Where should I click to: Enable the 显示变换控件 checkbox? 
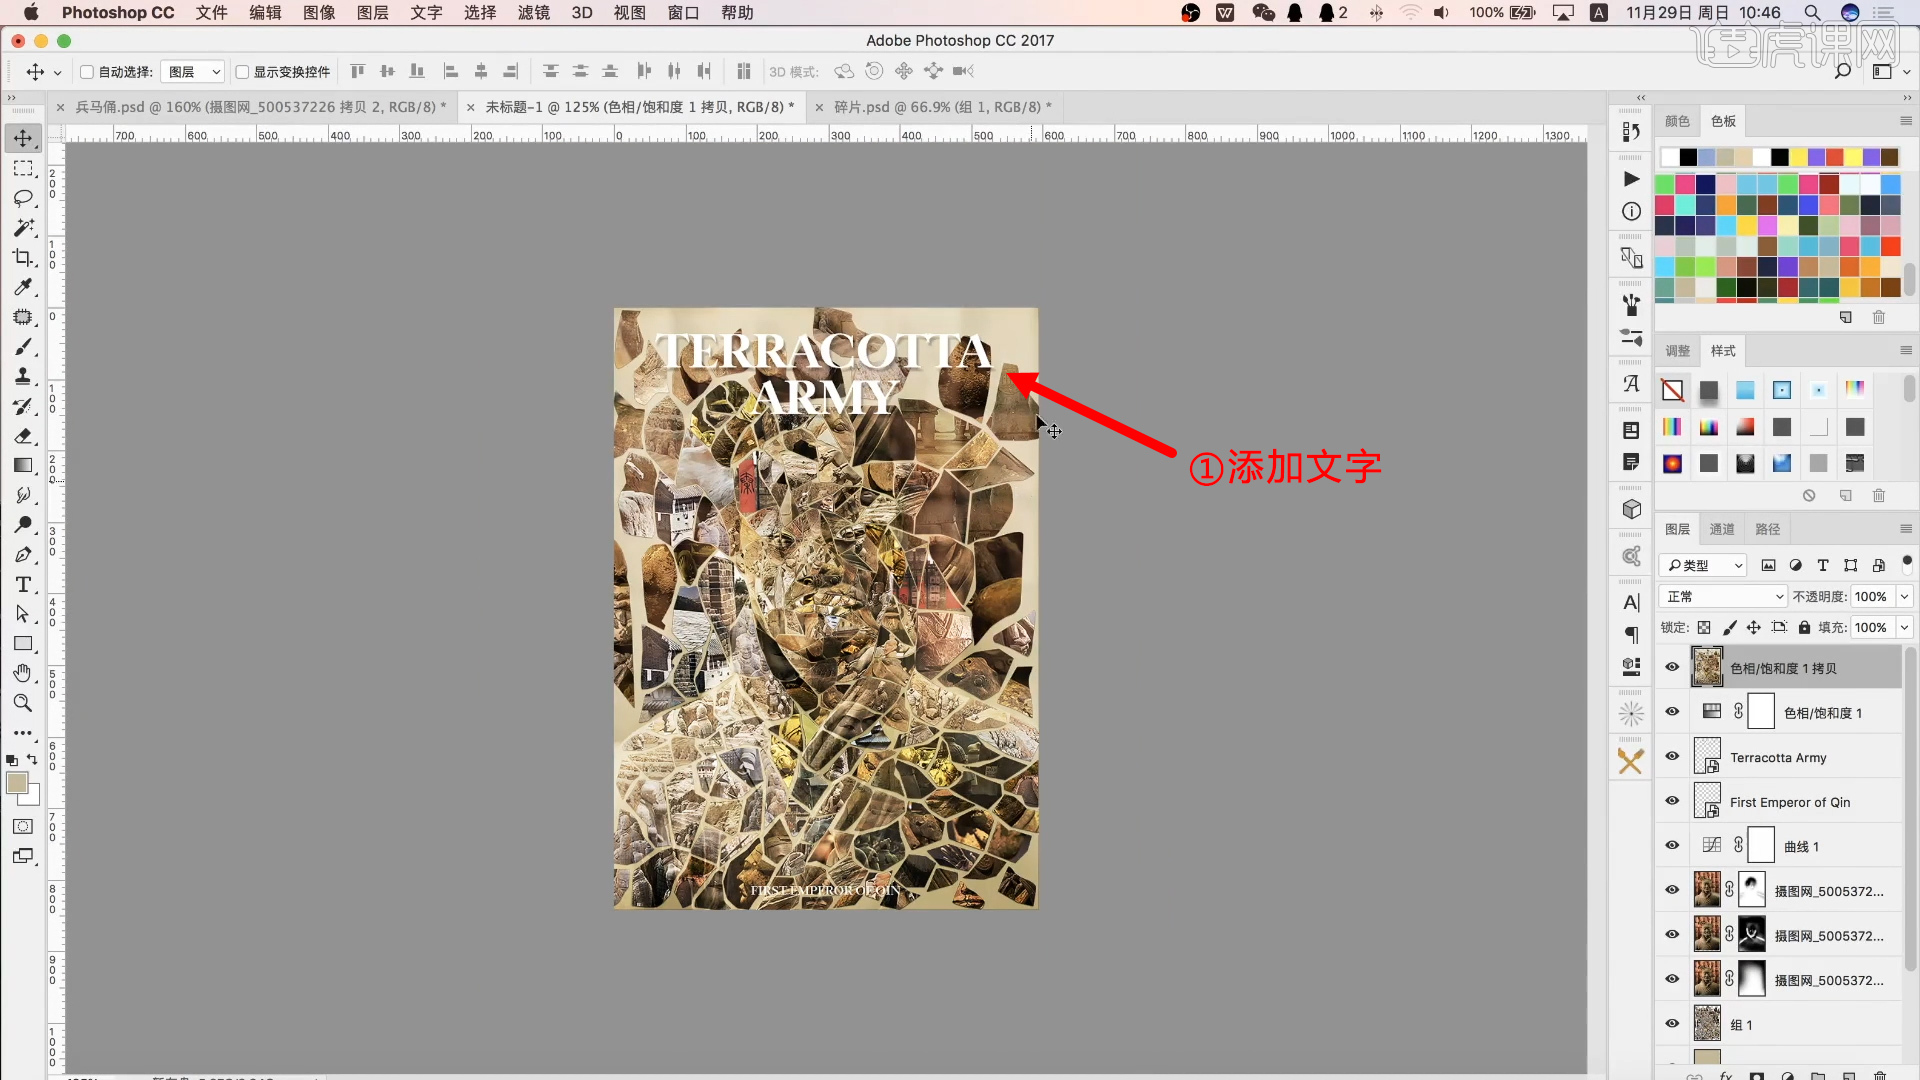point(242,72)
